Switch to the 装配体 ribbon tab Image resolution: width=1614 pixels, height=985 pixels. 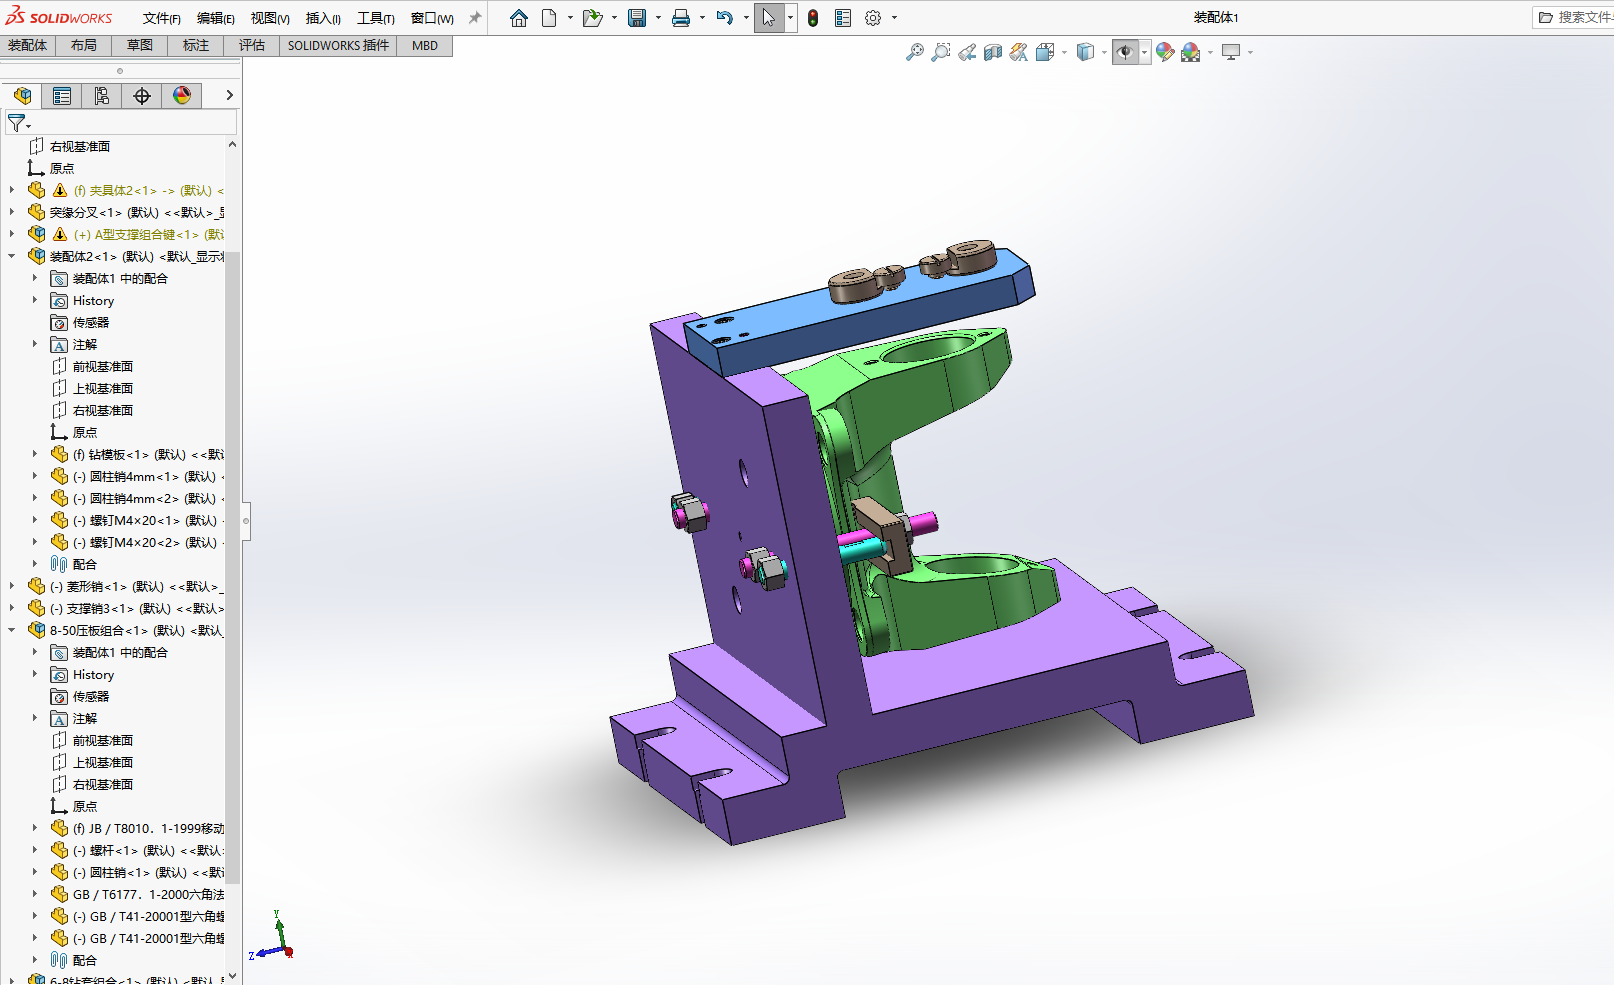pos(28,46)
